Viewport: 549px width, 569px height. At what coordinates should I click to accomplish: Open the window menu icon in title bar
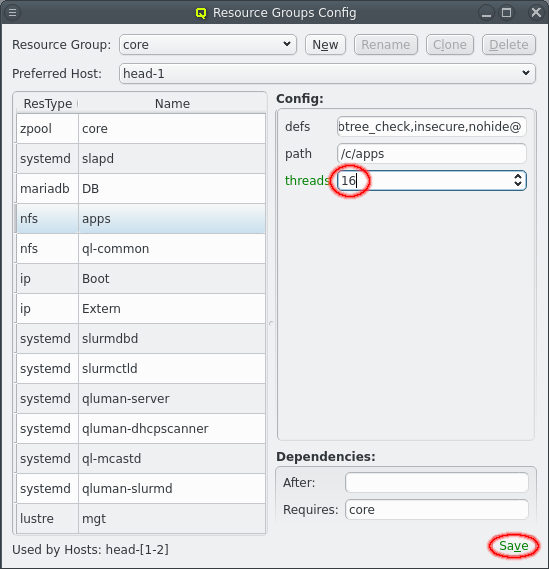(x=12, y=13)
